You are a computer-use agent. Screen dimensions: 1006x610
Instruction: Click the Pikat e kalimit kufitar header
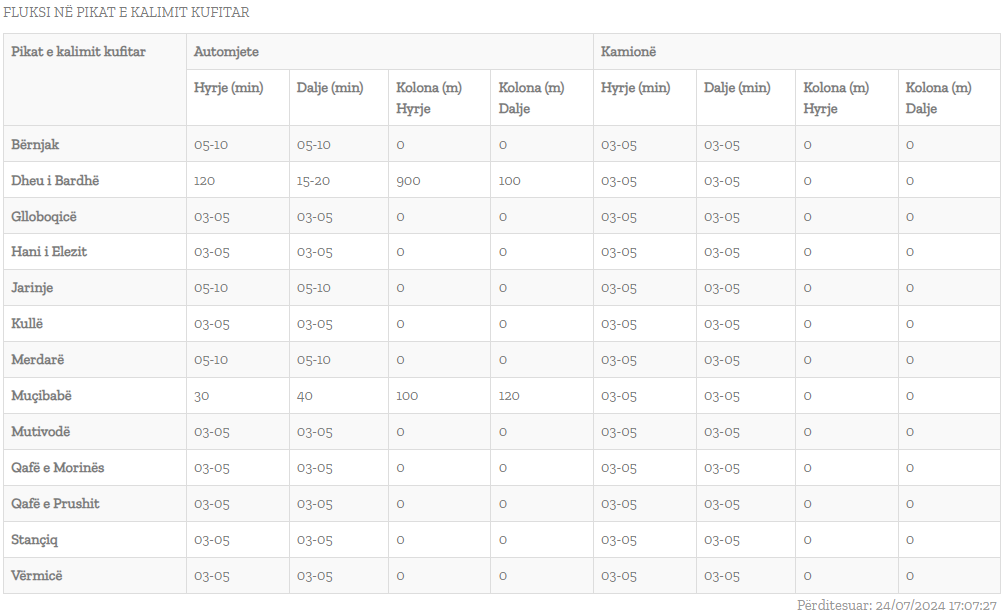pos(78,51)
